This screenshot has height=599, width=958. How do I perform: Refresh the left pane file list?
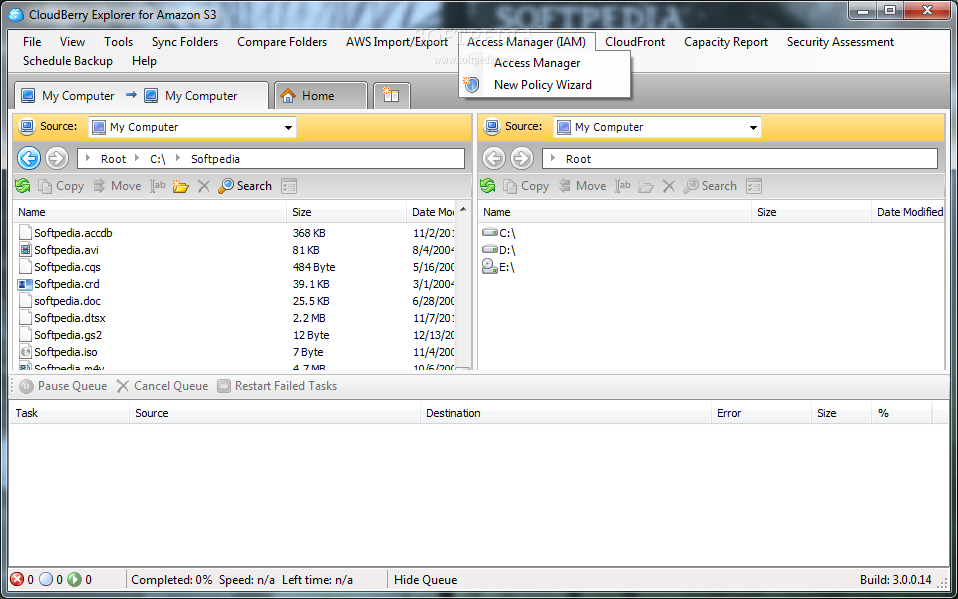coord(23,186)
